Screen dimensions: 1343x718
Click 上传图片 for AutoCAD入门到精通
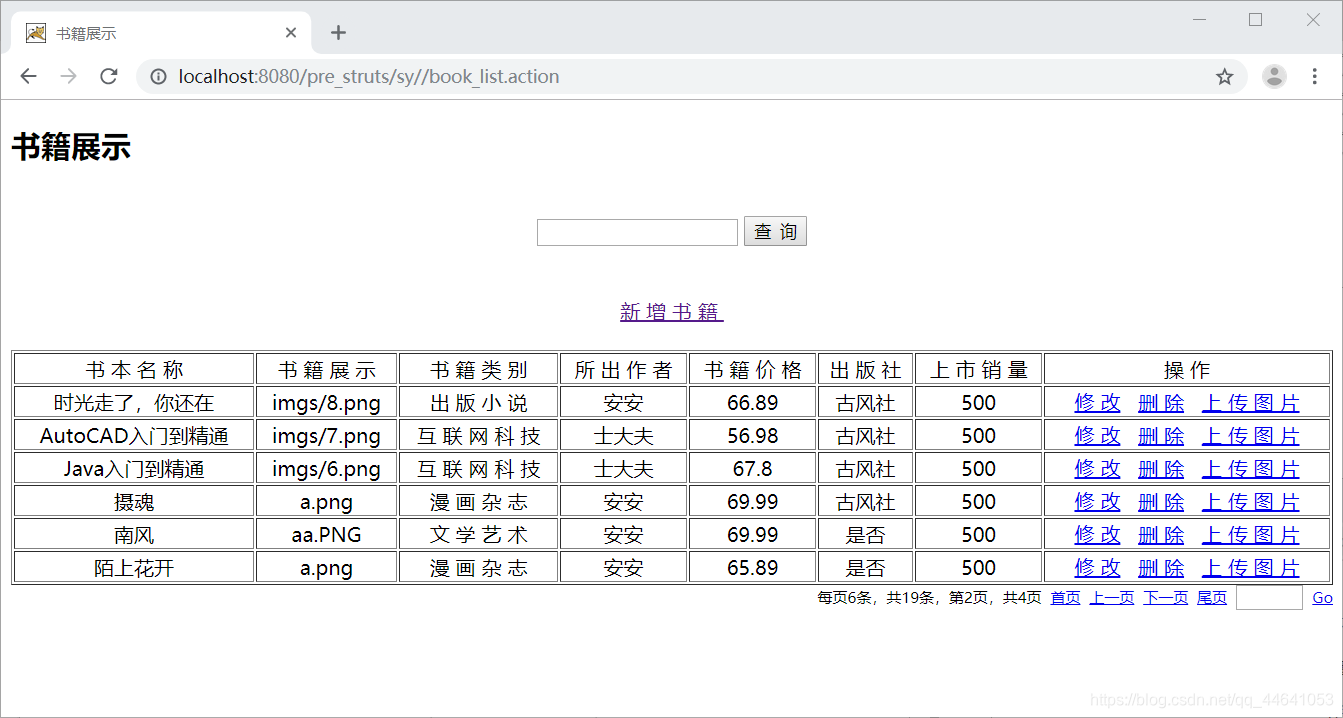click(1251, 436)
